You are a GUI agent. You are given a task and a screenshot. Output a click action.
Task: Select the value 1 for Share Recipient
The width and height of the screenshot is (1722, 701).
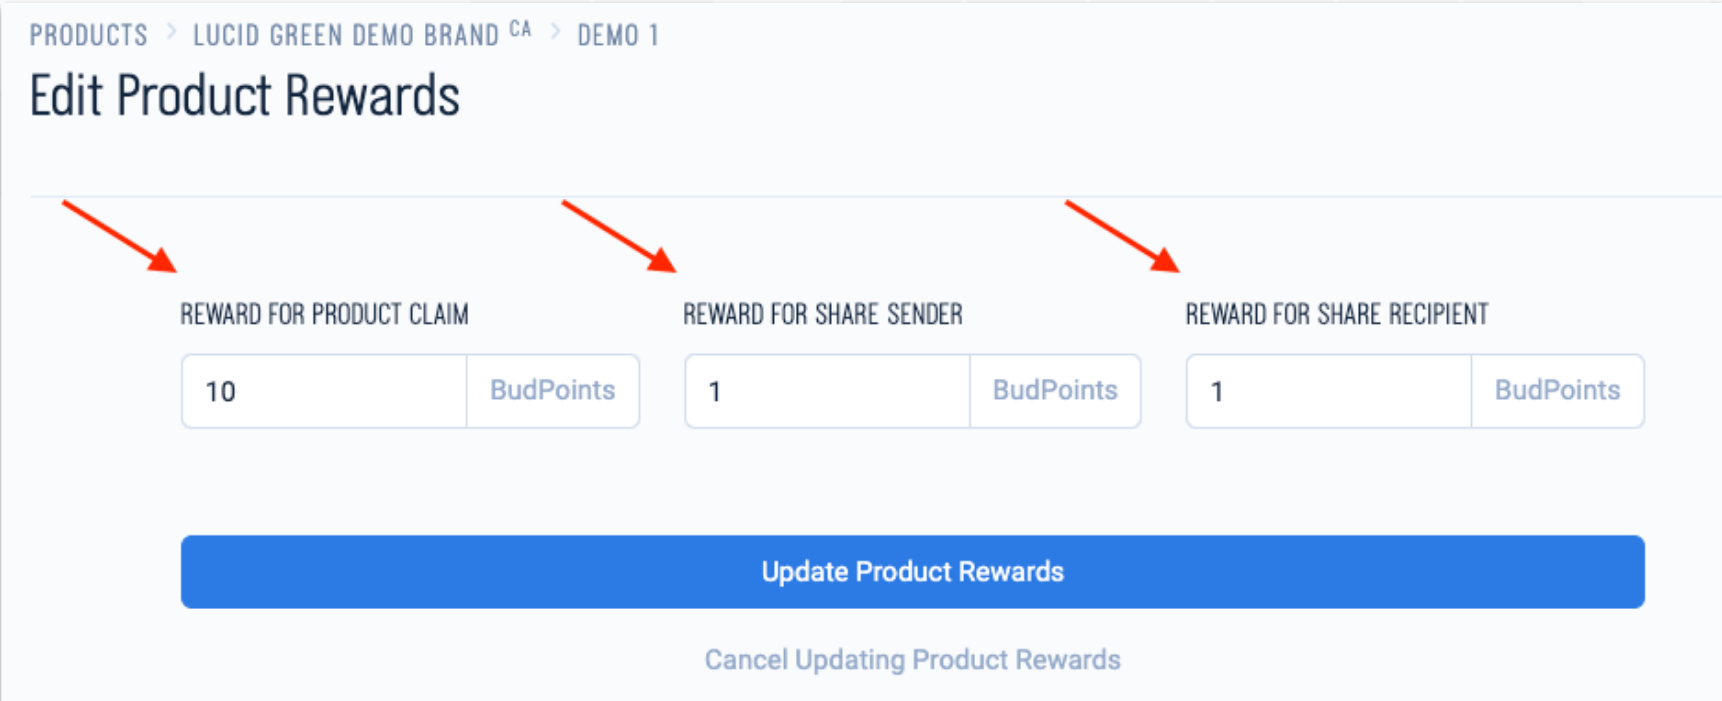pyautogui.click(x=1217, y=391)
